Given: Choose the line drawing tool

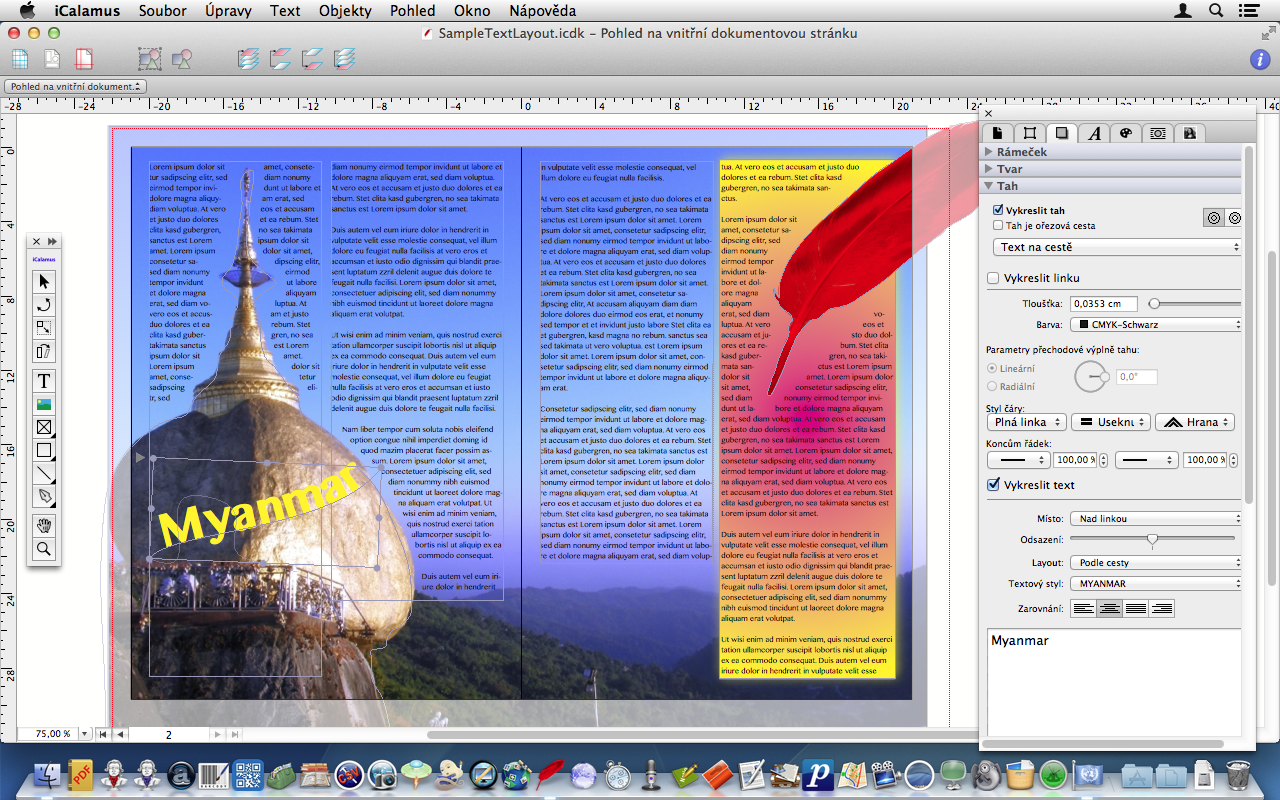Looking at the screenshot, I should pos(44,473).
